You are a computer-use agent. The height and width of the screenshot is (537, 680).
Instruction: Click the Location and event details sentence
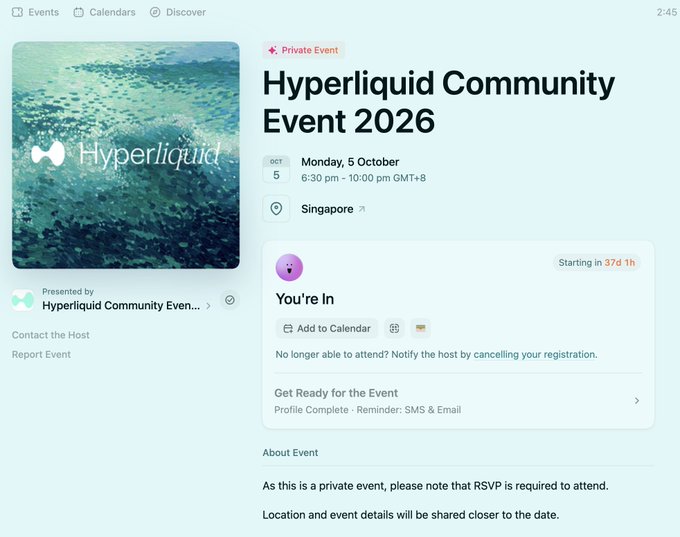411,515
